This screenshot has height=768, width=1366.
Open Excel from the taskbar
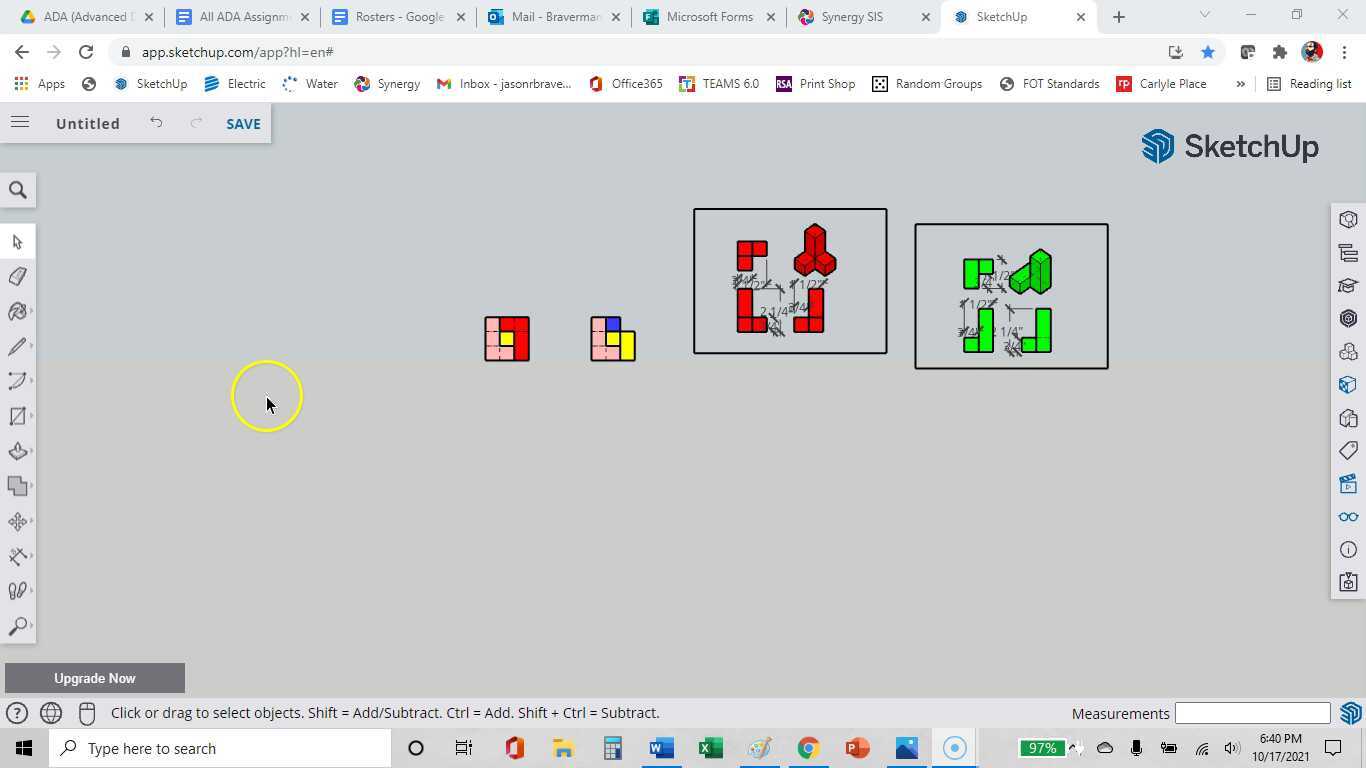coord(710,748)
